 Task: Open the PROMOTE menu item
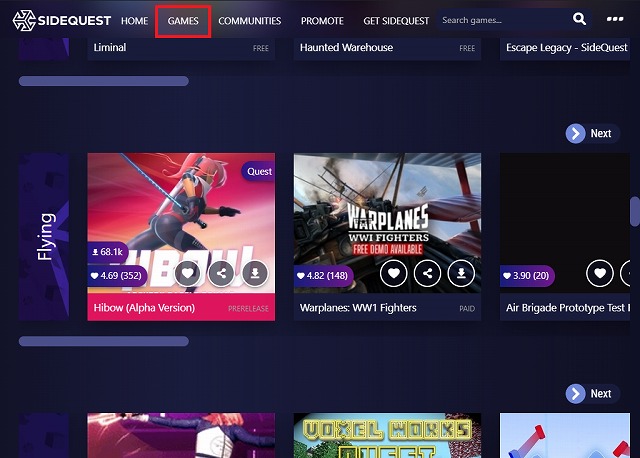pos(322,21)
